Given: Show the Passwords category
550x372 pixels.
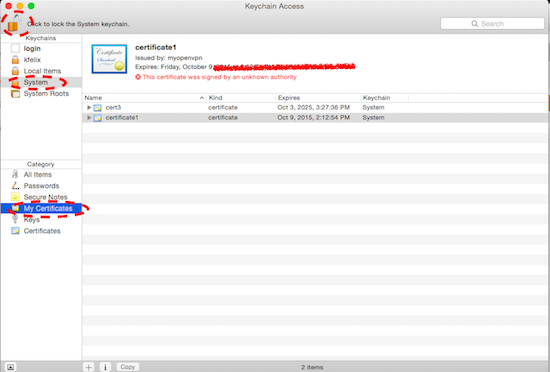Looking at the screenshot, I should [x=41, y=185].
